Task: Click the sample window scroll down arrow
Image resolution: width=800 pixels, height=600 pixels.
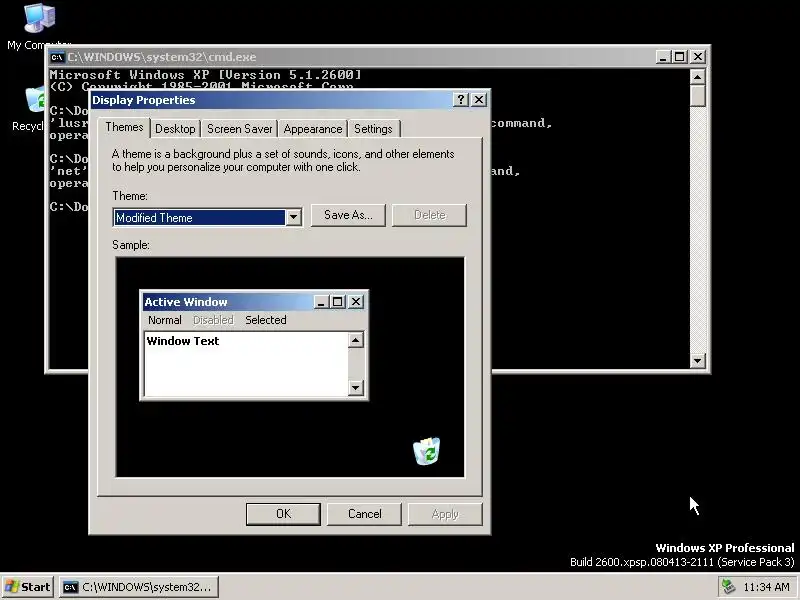Action: click(356, 388)
